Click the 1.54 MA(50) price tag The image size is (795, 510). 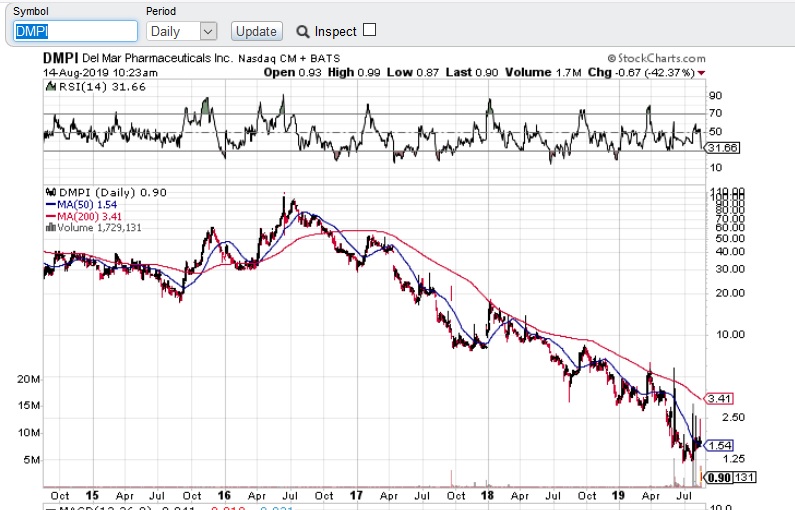(719, 446)
